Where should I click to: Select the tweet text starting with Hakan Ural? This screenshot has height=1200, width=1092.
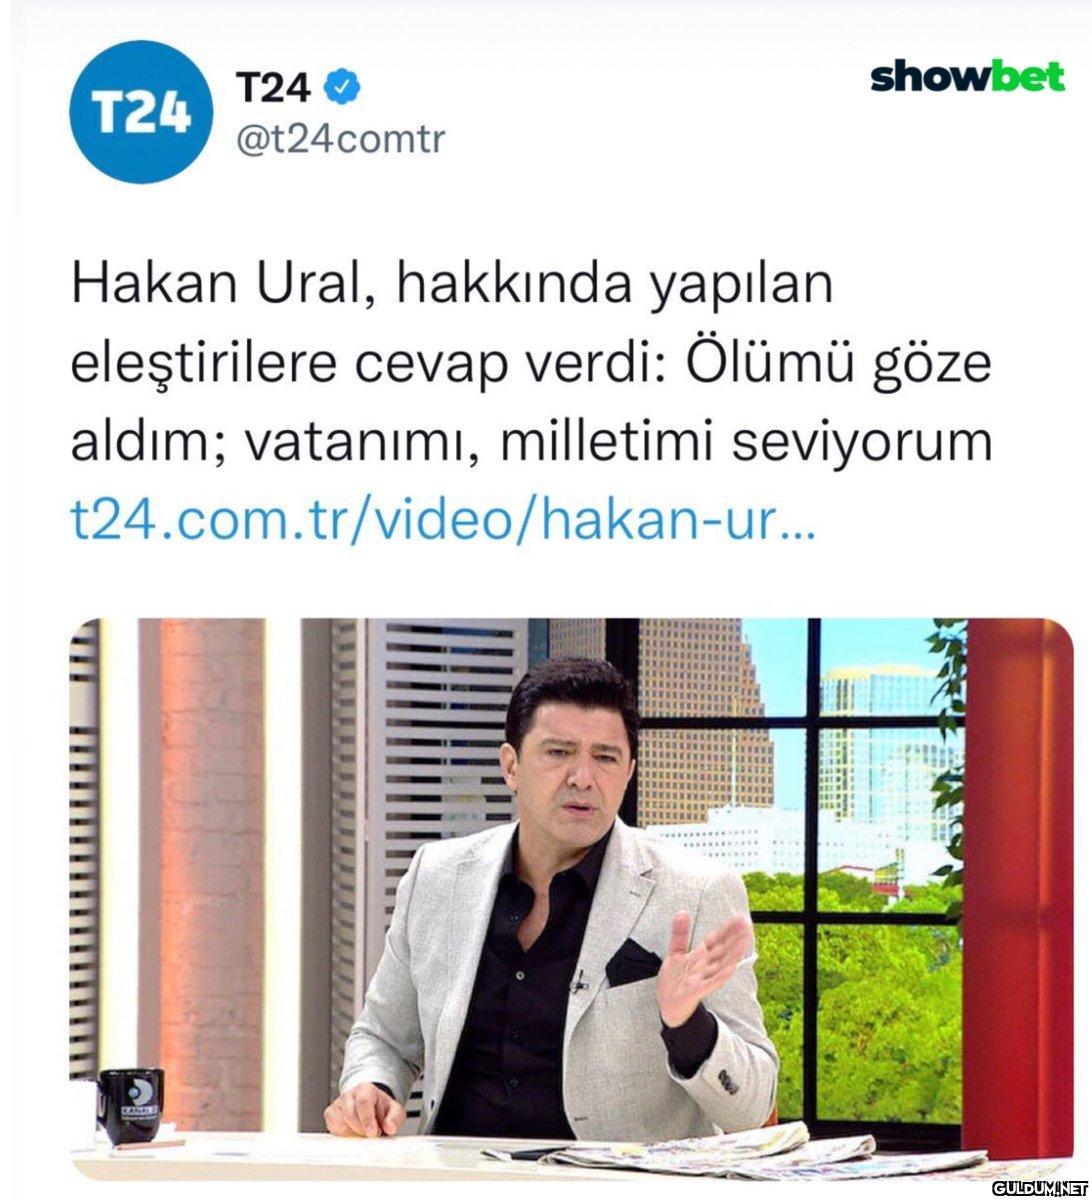(x=531, y=363)
